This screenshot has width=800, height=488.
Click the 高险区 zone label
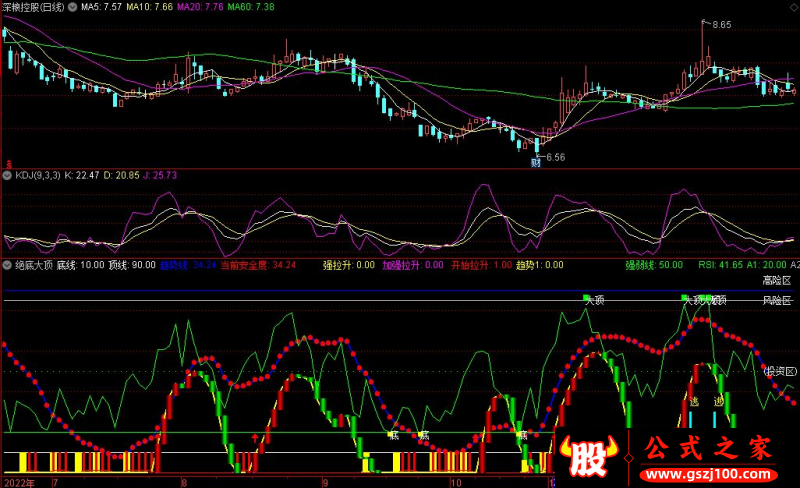tap(777, 280)
